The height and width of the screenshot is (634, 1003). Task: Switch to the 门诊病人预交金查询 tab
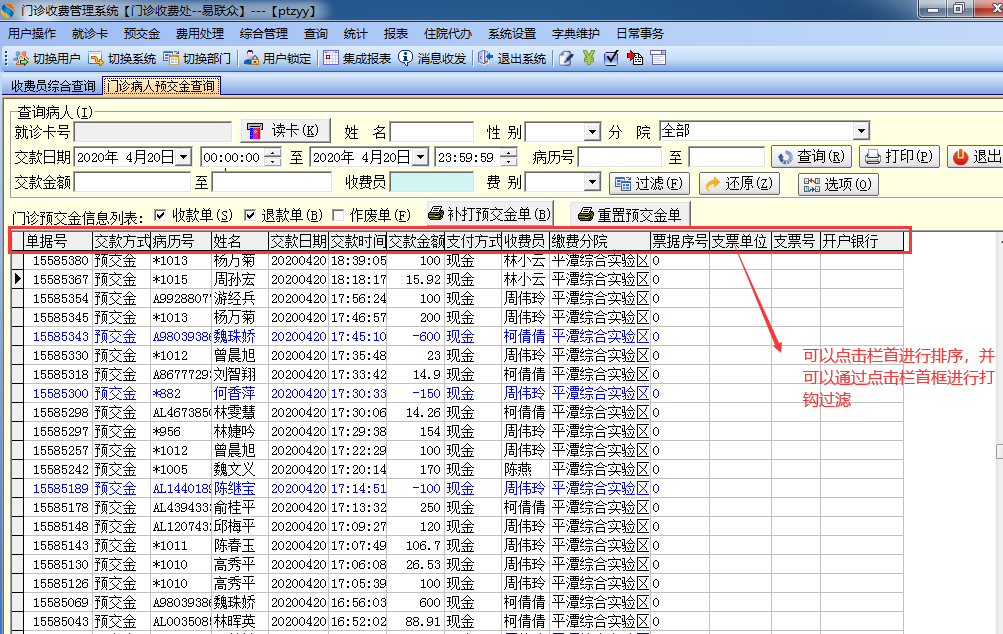161,86
